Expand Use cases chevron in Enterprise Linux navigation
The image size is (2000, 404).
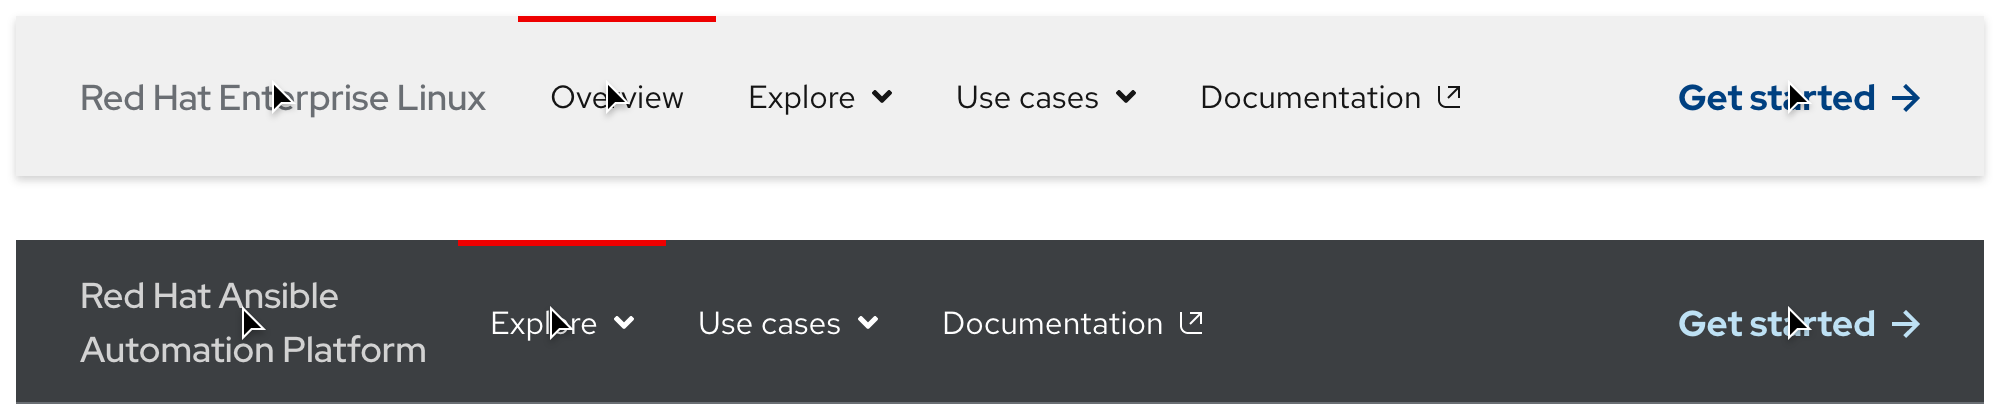[1126, 97]
